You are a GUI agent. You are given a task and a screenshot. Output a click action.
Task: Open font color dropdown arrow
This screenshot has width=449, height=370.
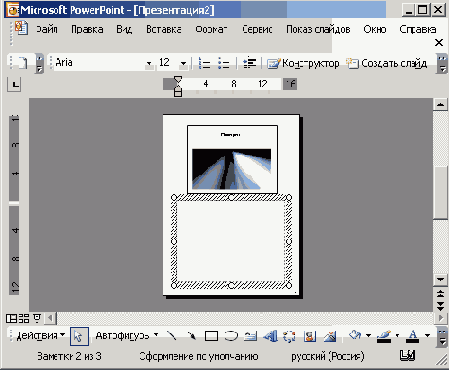427,335
